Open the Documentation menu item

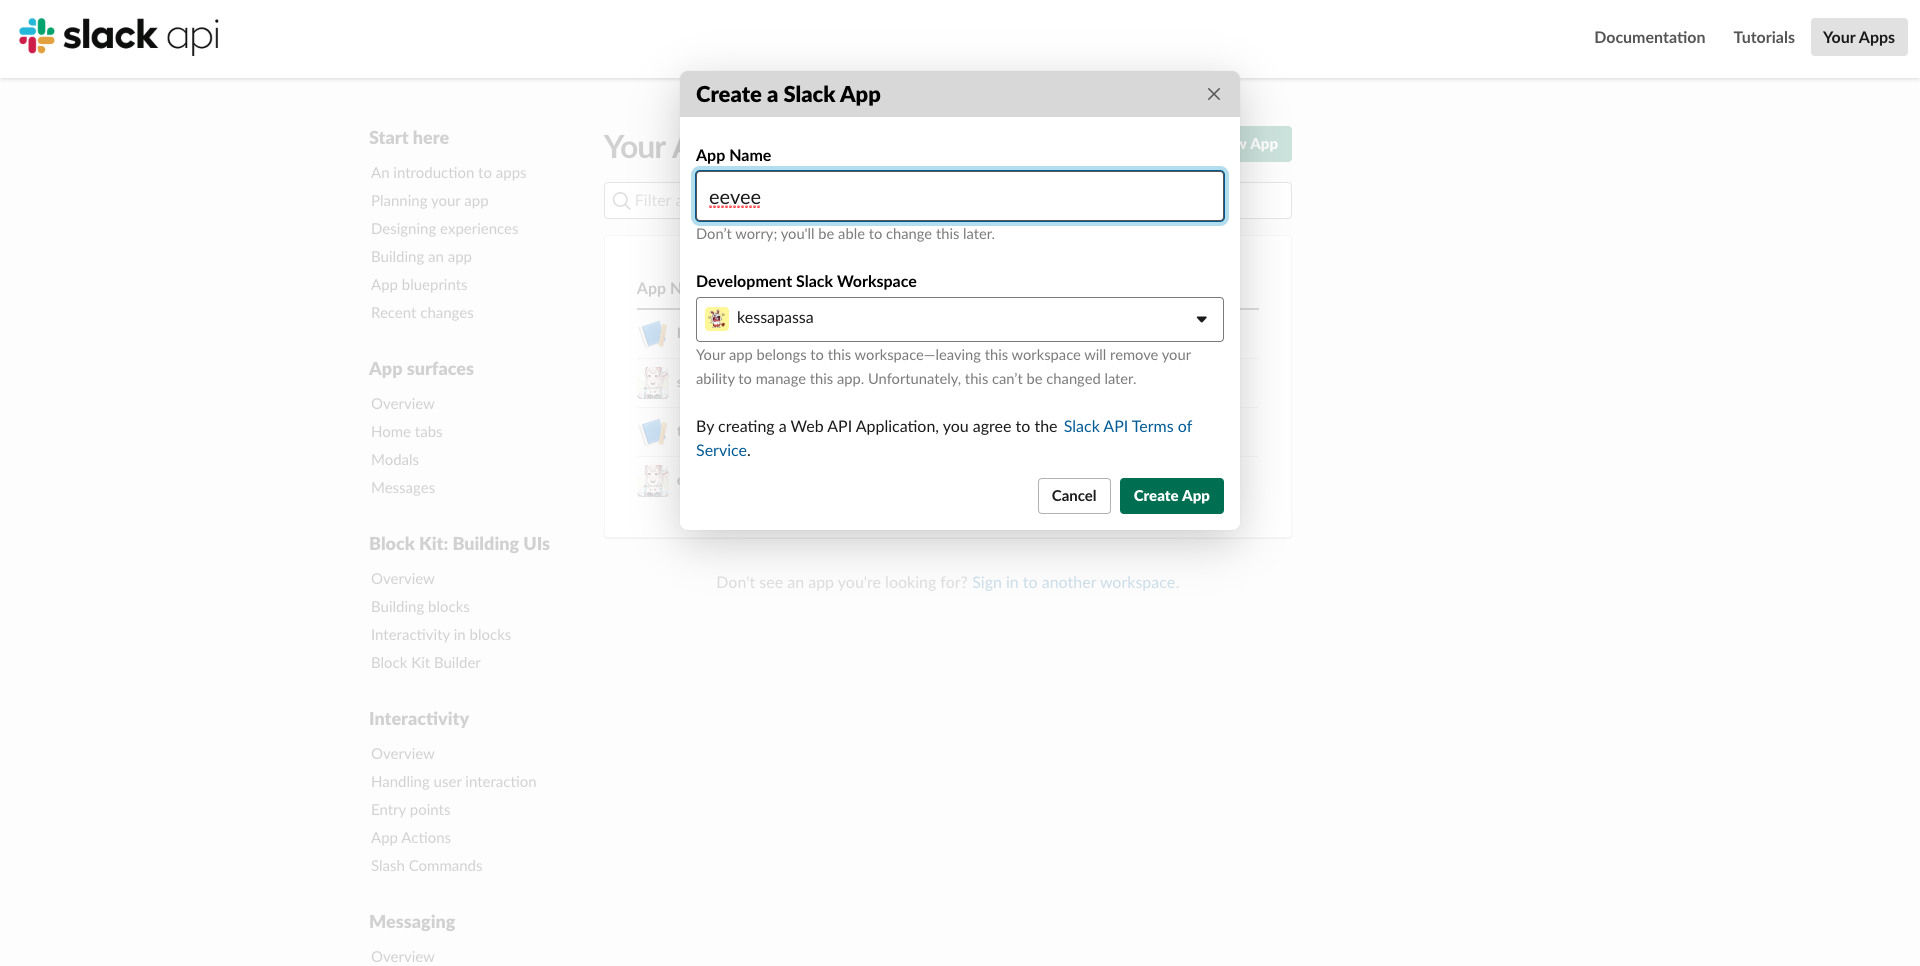(x=1650, y=37)
